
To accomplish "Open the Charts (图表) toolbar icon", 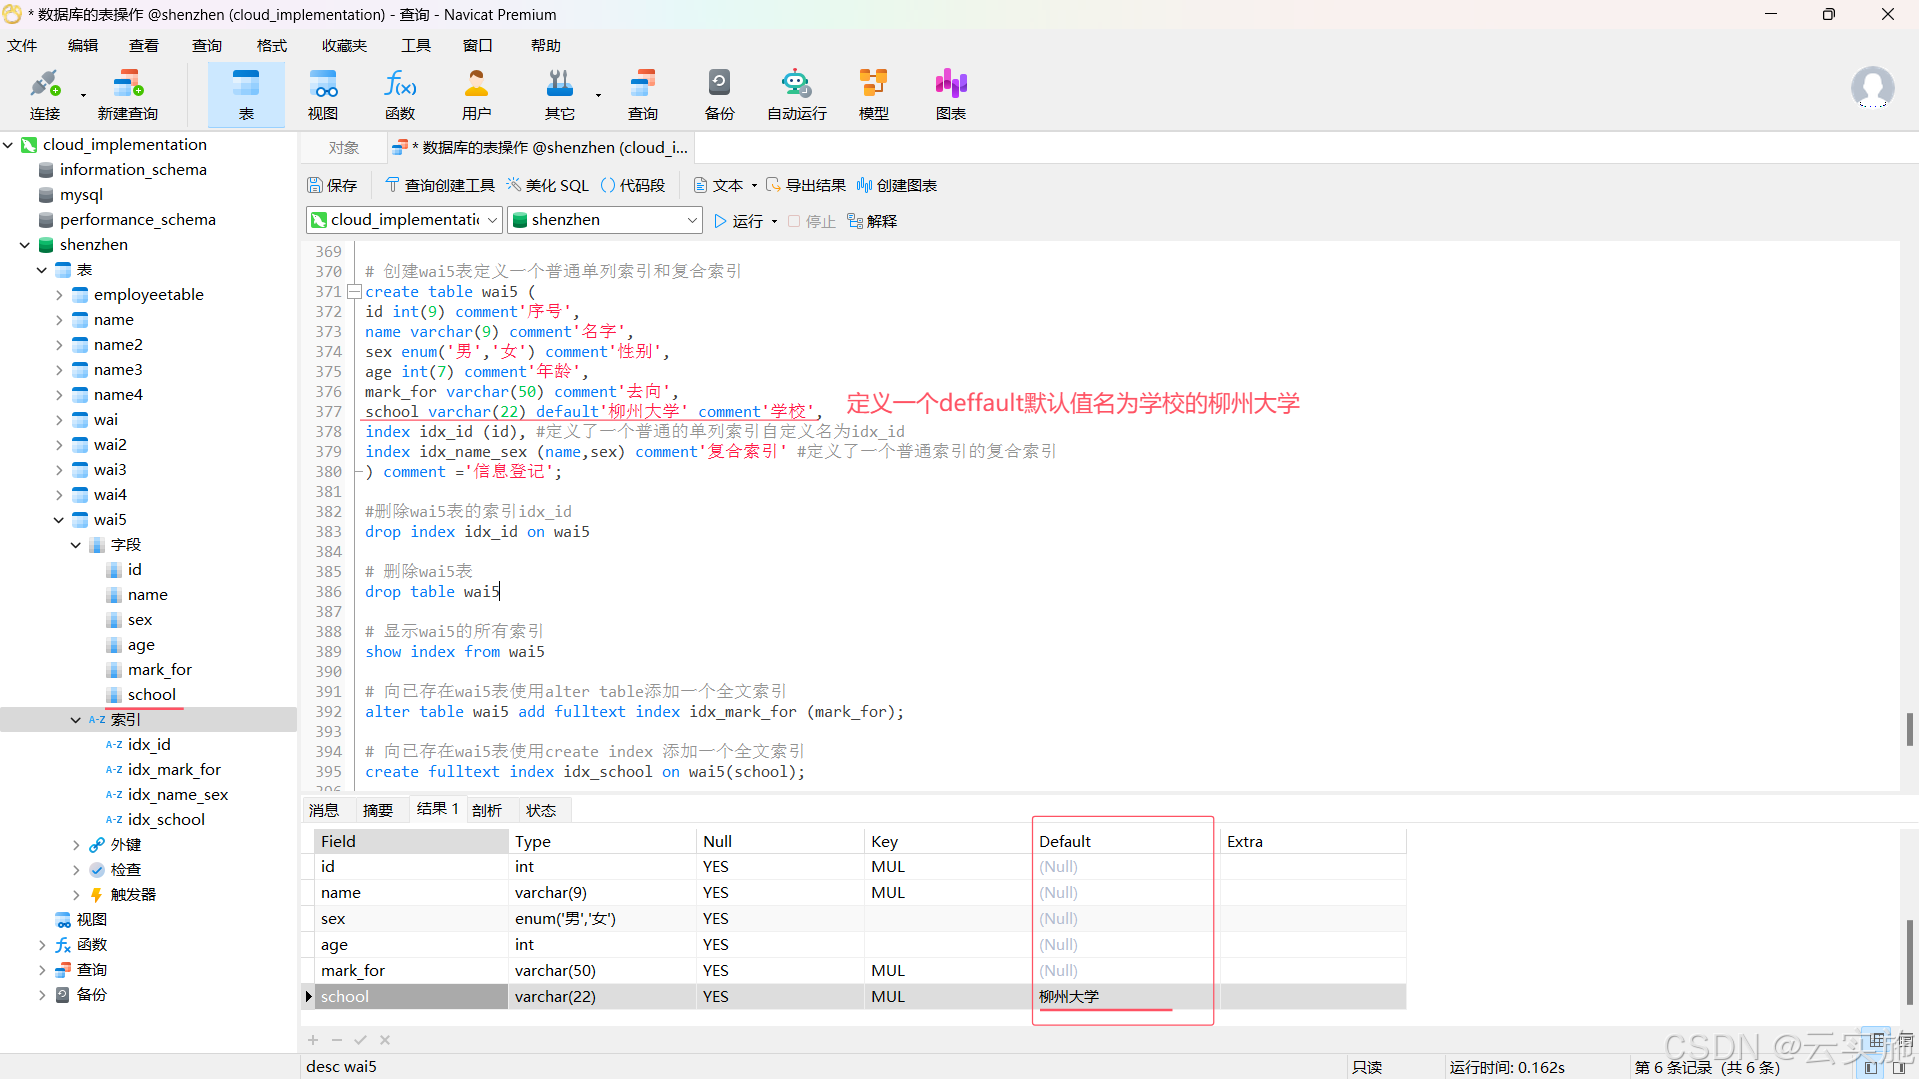I will click(951, 95).
